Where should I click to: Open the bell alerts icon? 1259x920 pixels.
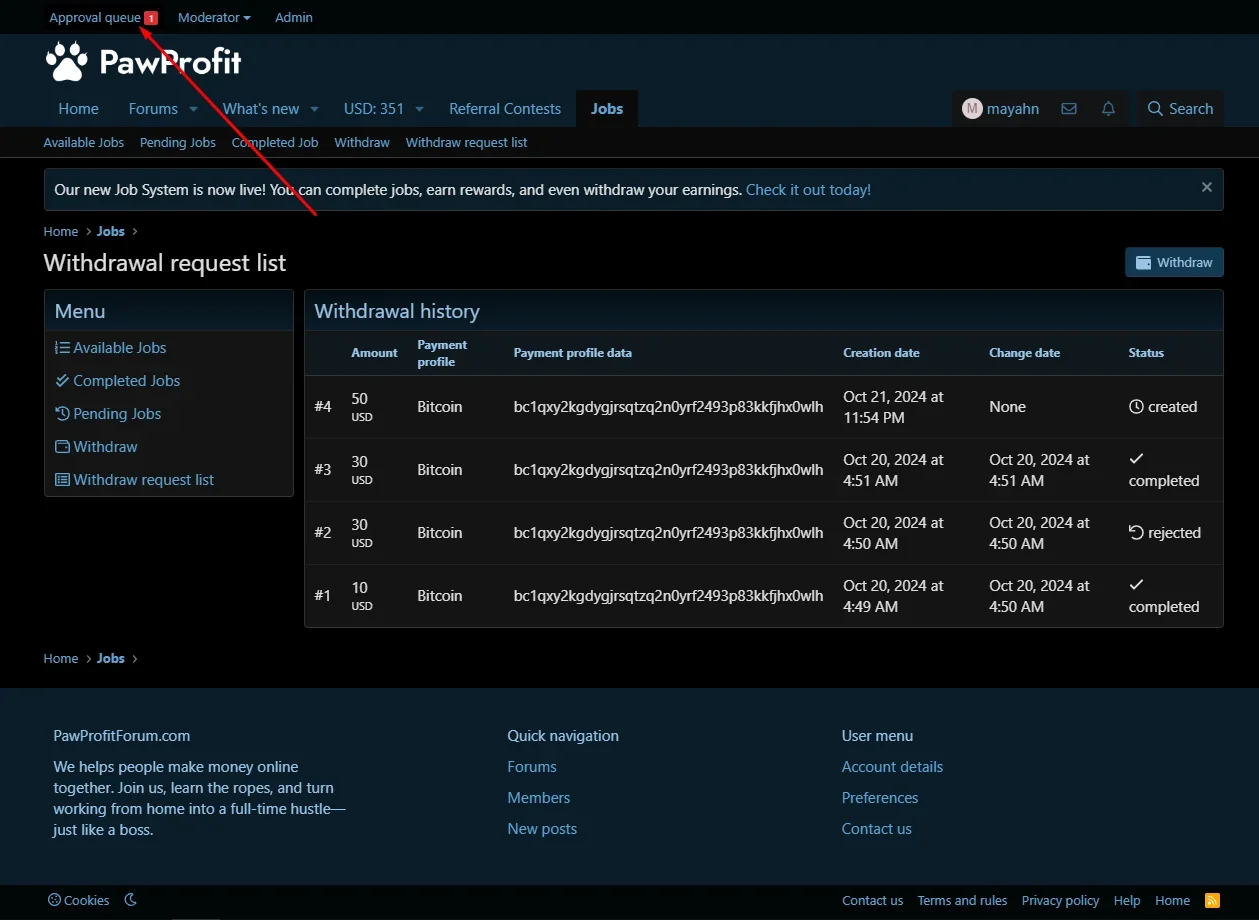[x=1108, y=109]
